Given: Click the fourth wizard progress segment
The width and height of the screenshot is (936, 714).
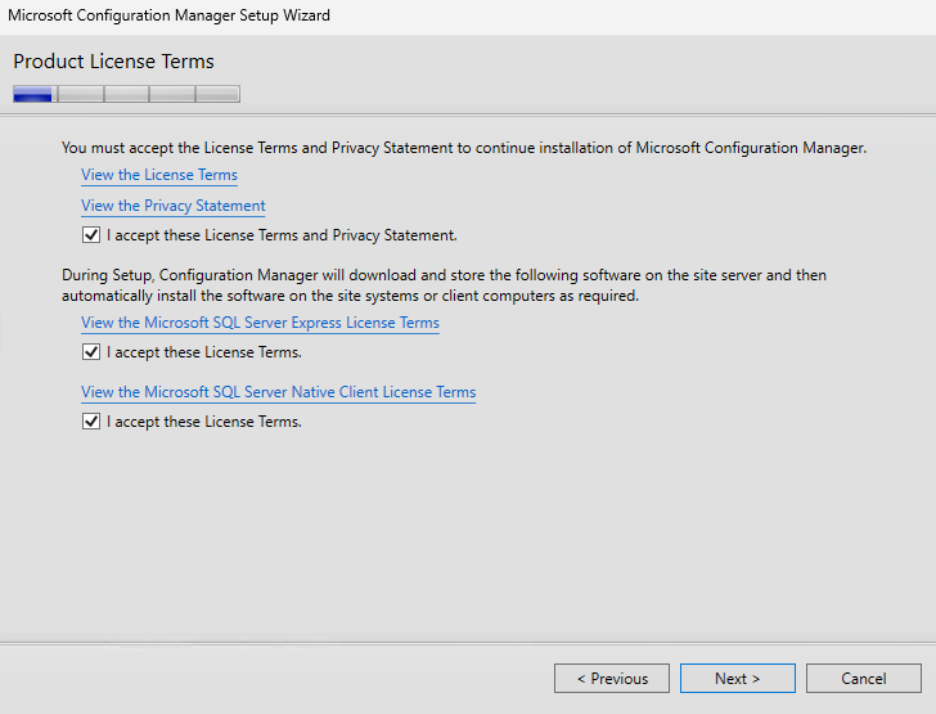Looking at the screenshot, I should (171, 93).
